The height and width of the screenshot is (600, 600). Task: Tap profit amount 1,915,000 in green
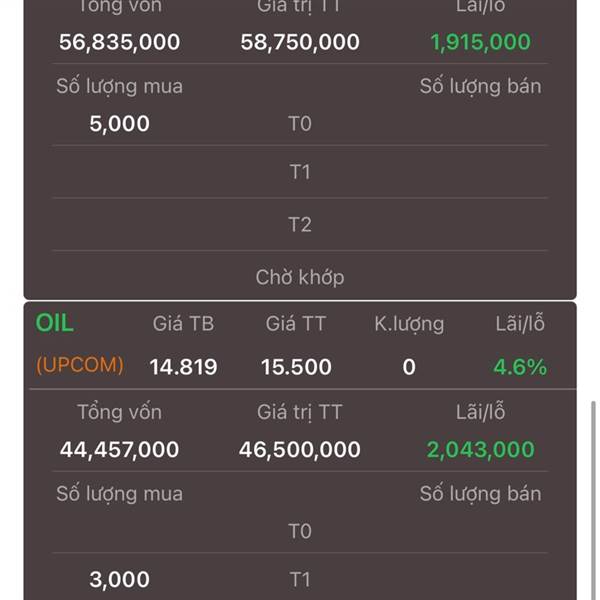[x=481, y=42]
